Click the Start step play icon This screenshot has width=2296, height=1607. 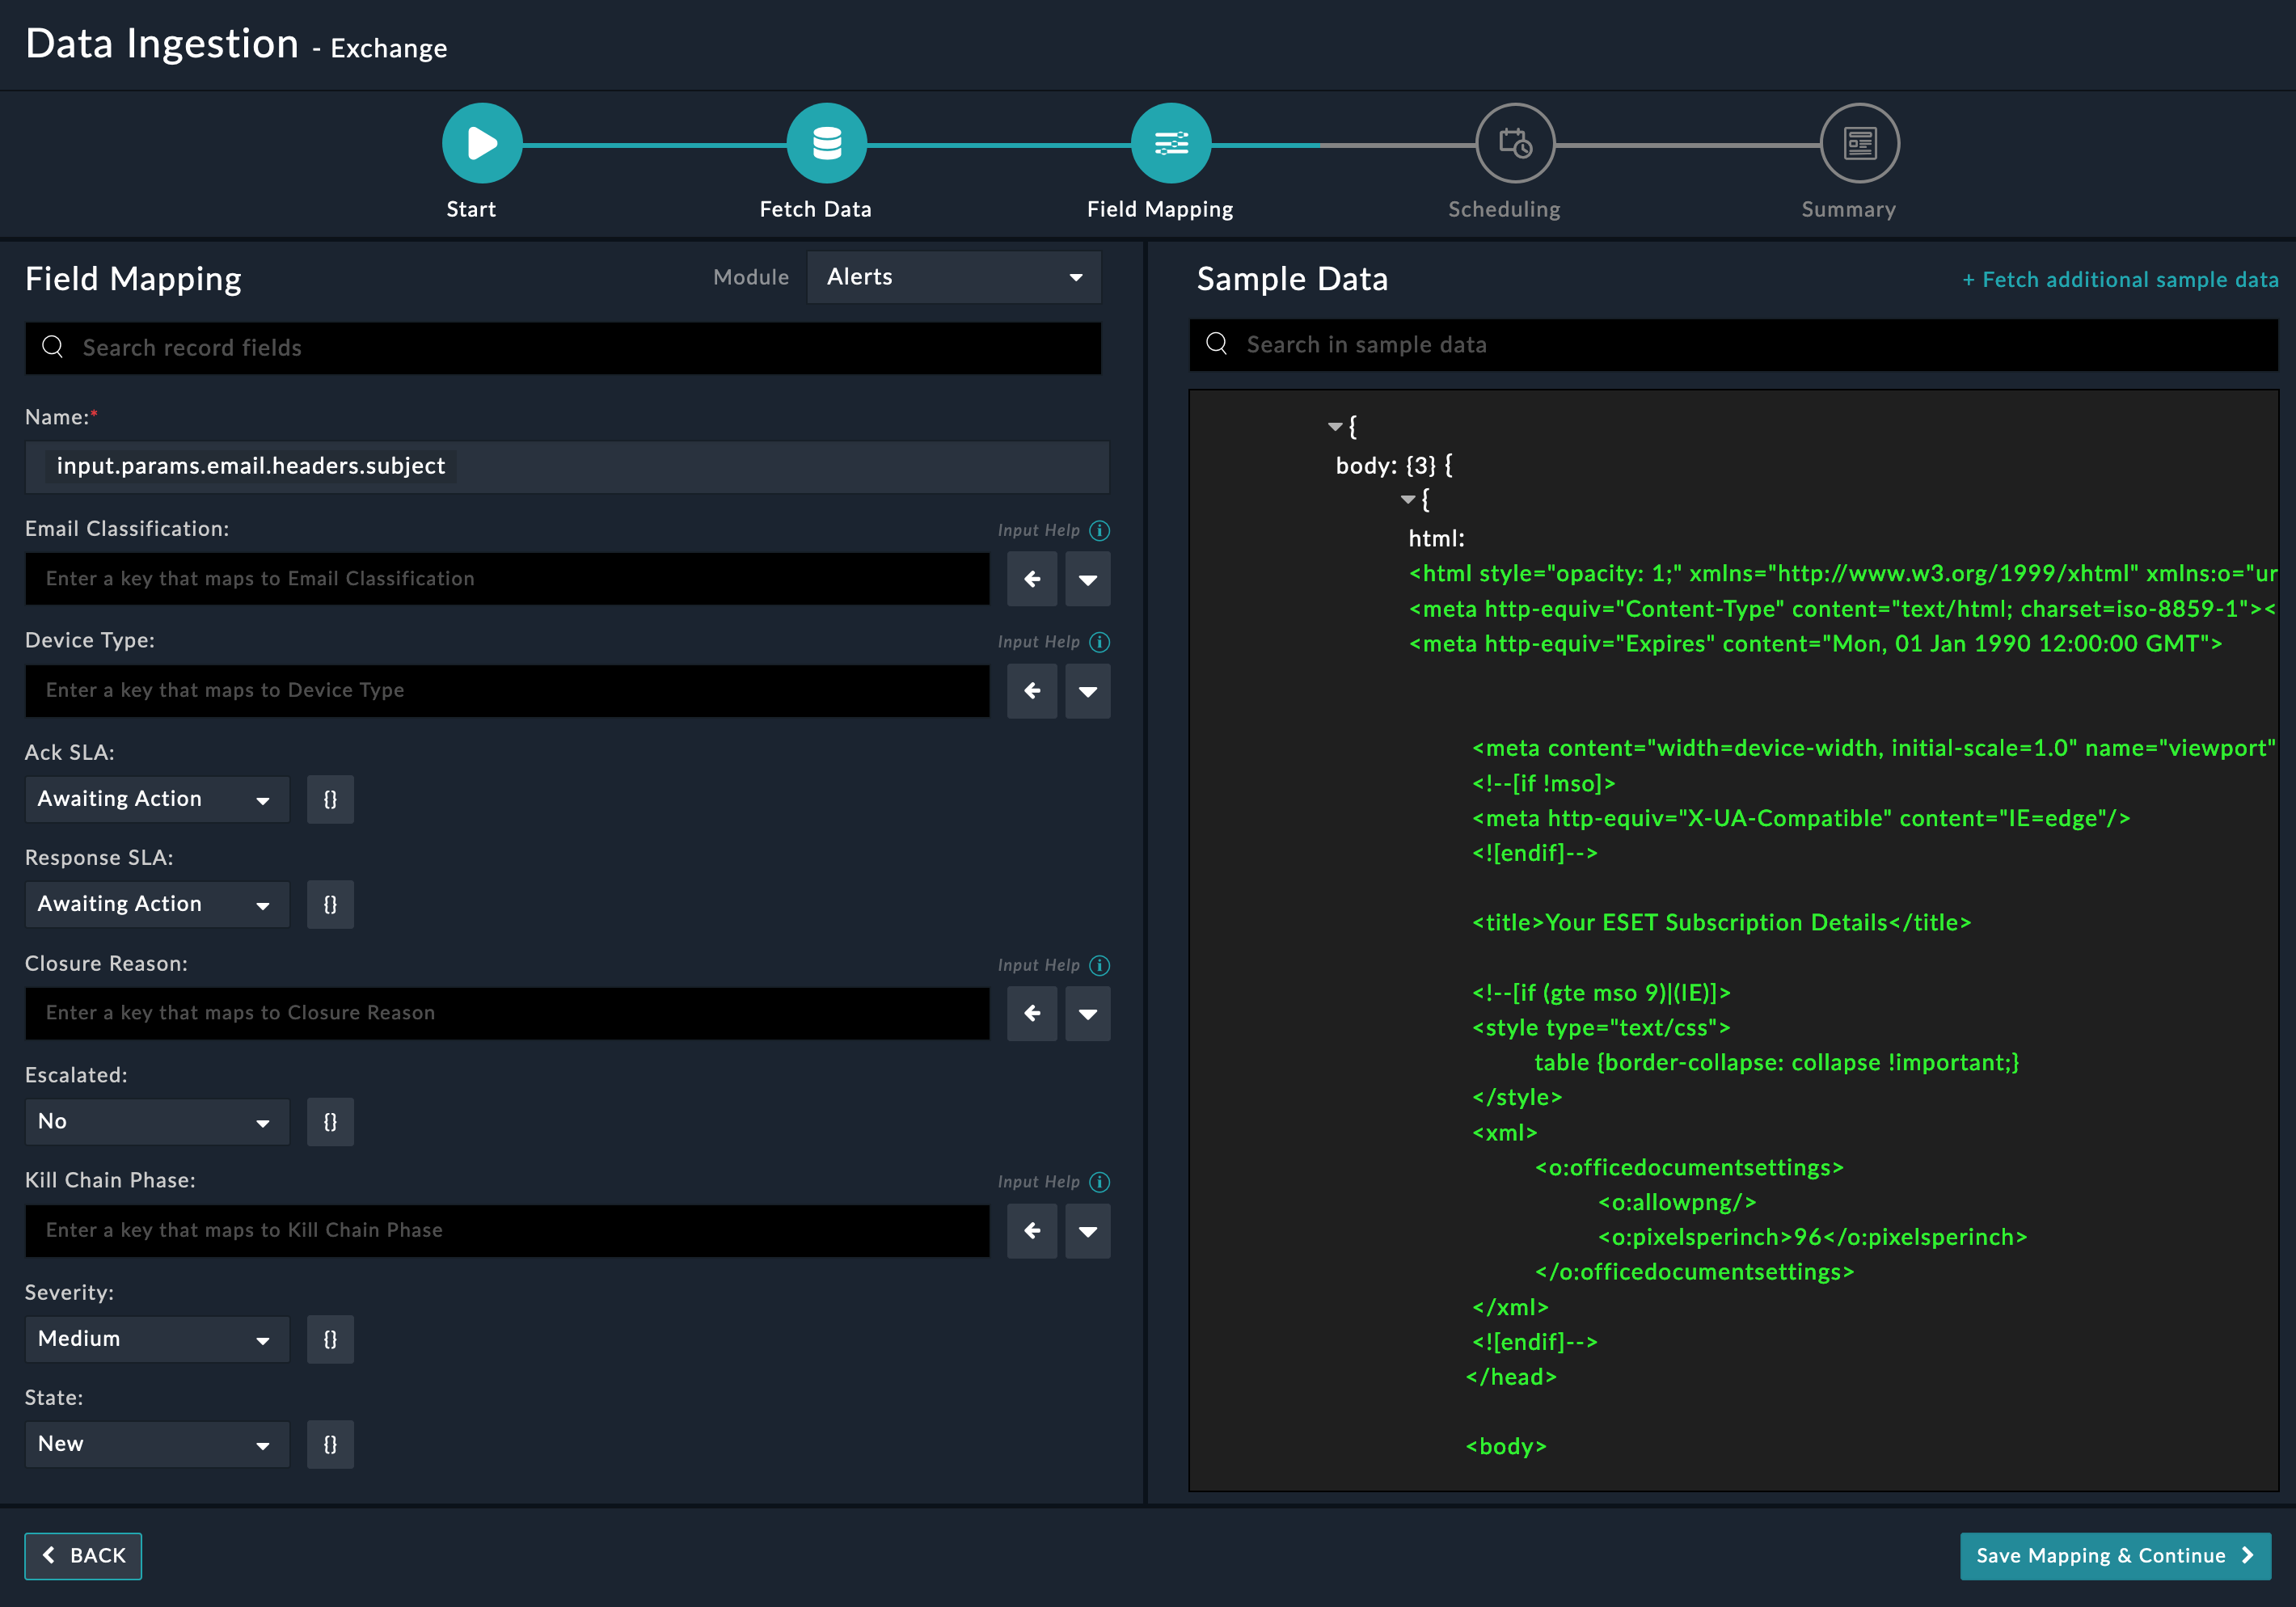pos(482,143)
